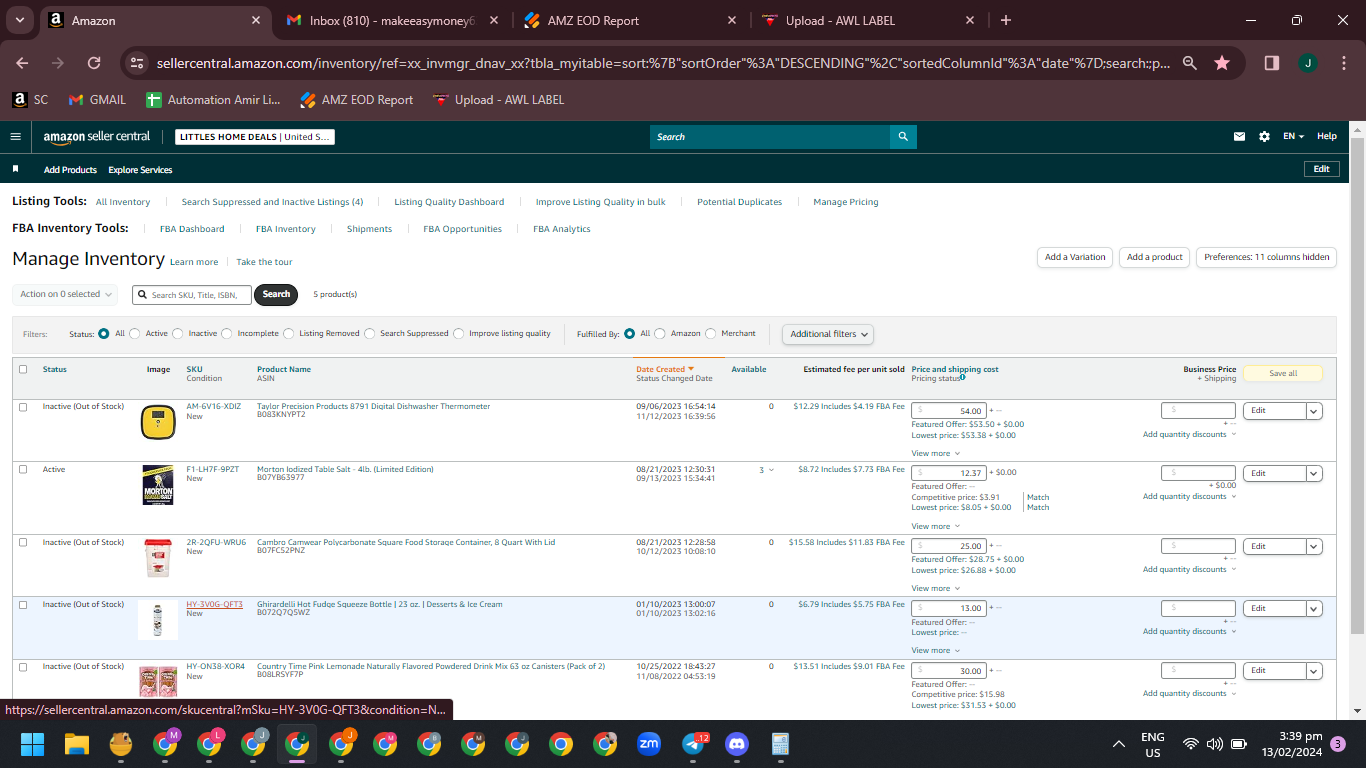Screen dimensions: 1366x768
Task: View site information in the address bar
Action: click(x=138, y=62)
